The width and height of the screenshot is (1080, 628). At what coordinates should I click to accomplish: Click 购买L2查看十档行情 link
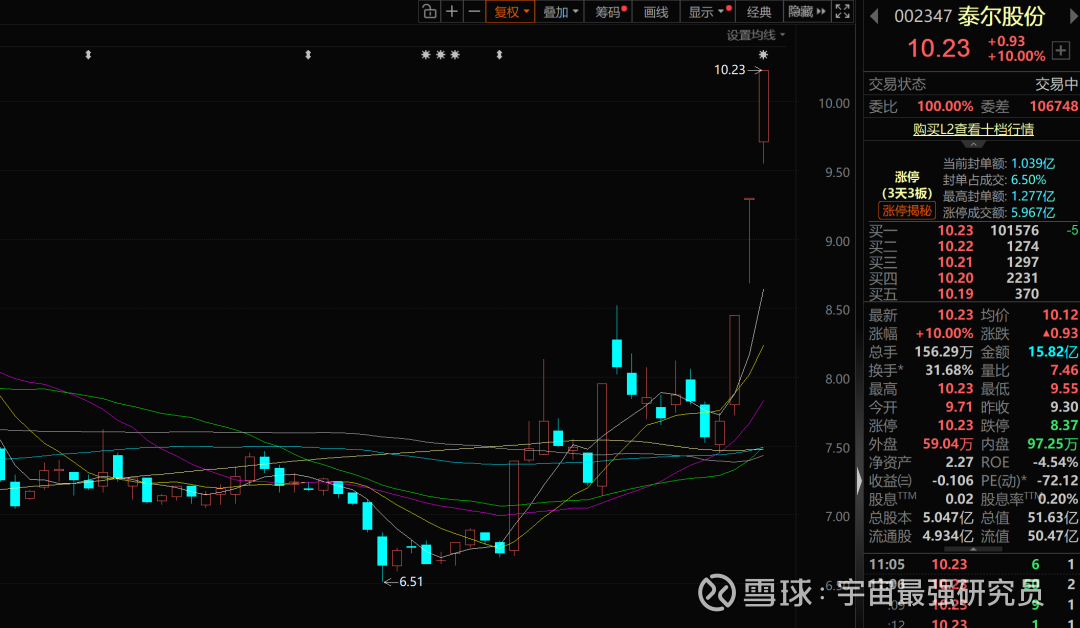pyautogui.click(x=973, y=129)
